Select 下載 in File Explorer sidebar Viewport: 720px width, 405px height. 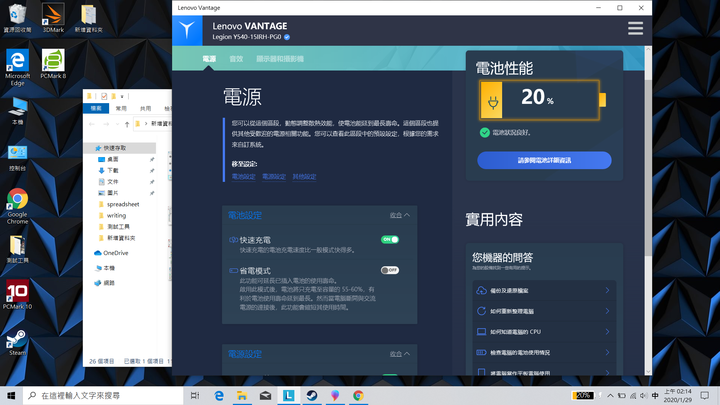[x=113, y=170]
